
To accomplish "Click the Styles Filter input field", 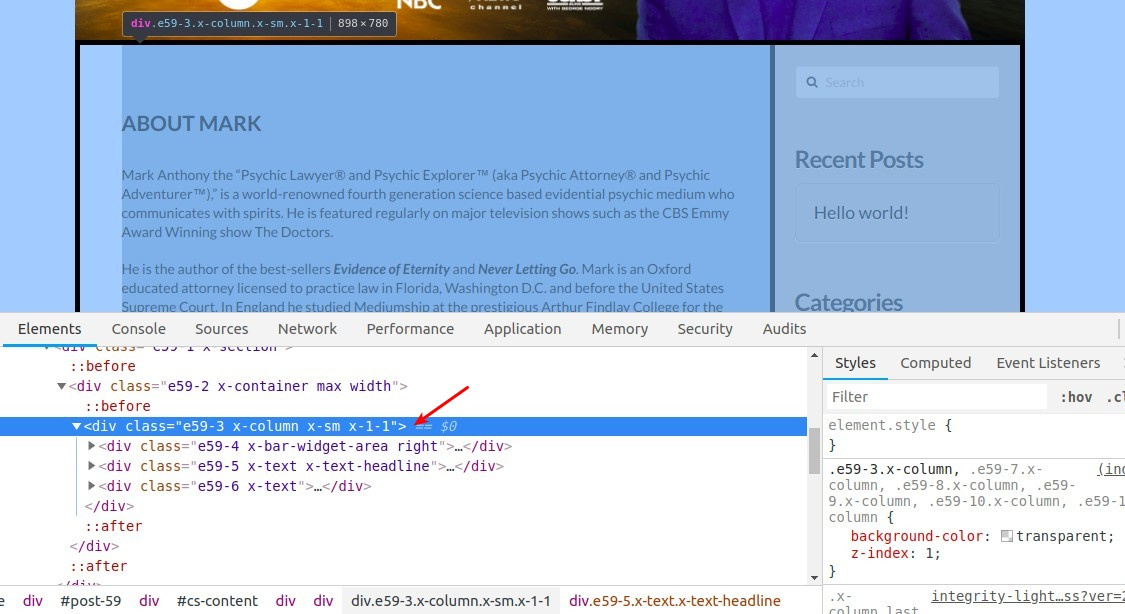I will tap(936, 397).
